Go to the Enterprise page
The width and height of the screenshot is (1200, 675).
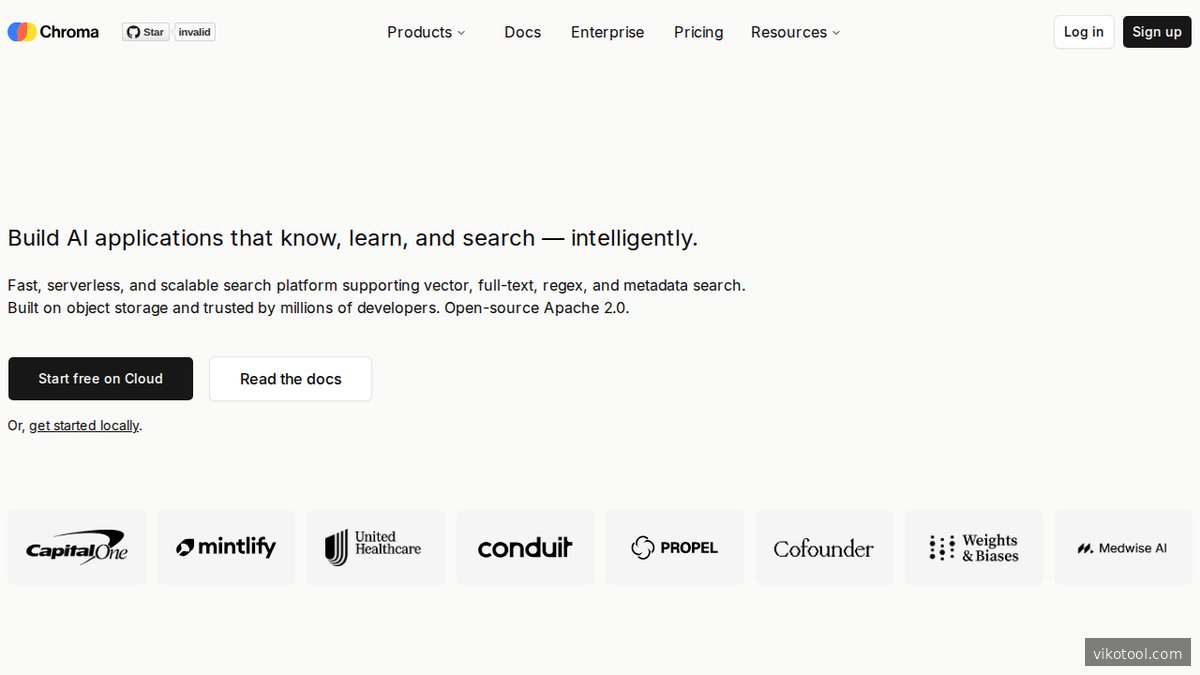tap(608, 32)
